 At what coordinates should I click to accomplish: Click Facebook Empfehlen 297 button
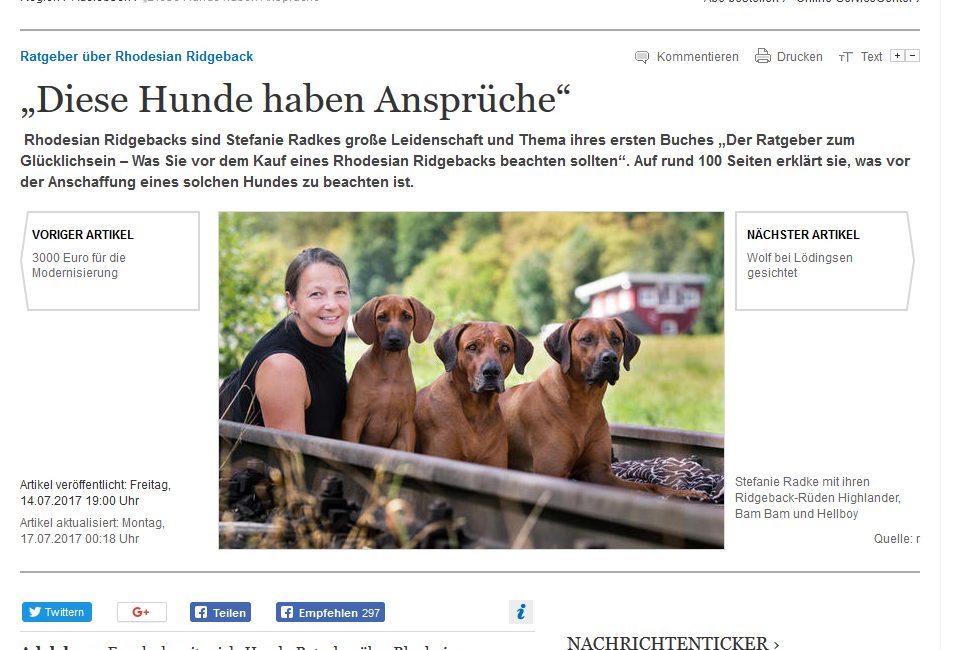(x=331, y=612)
